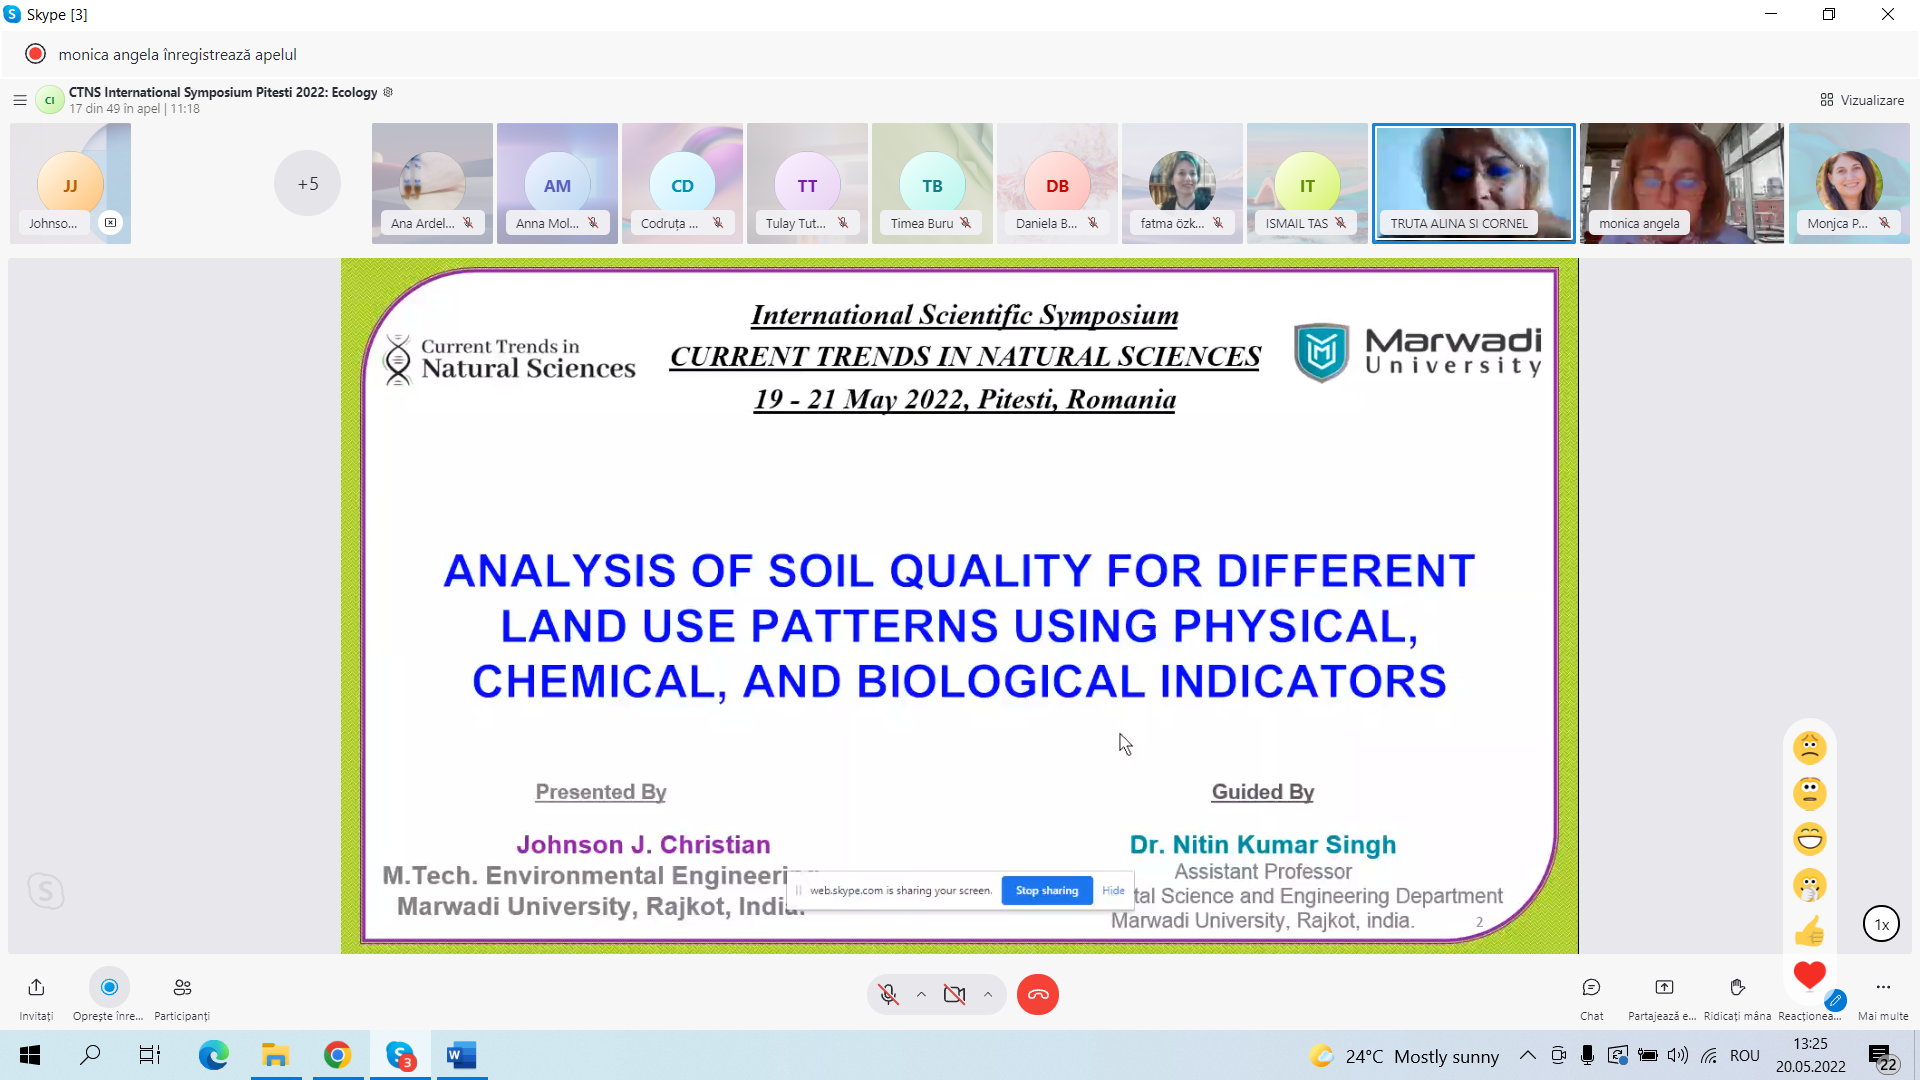The height and width of the screenshot is (1080, 1920).
Task: Select Tulay Tut participant tile
Action: [807, 183]
